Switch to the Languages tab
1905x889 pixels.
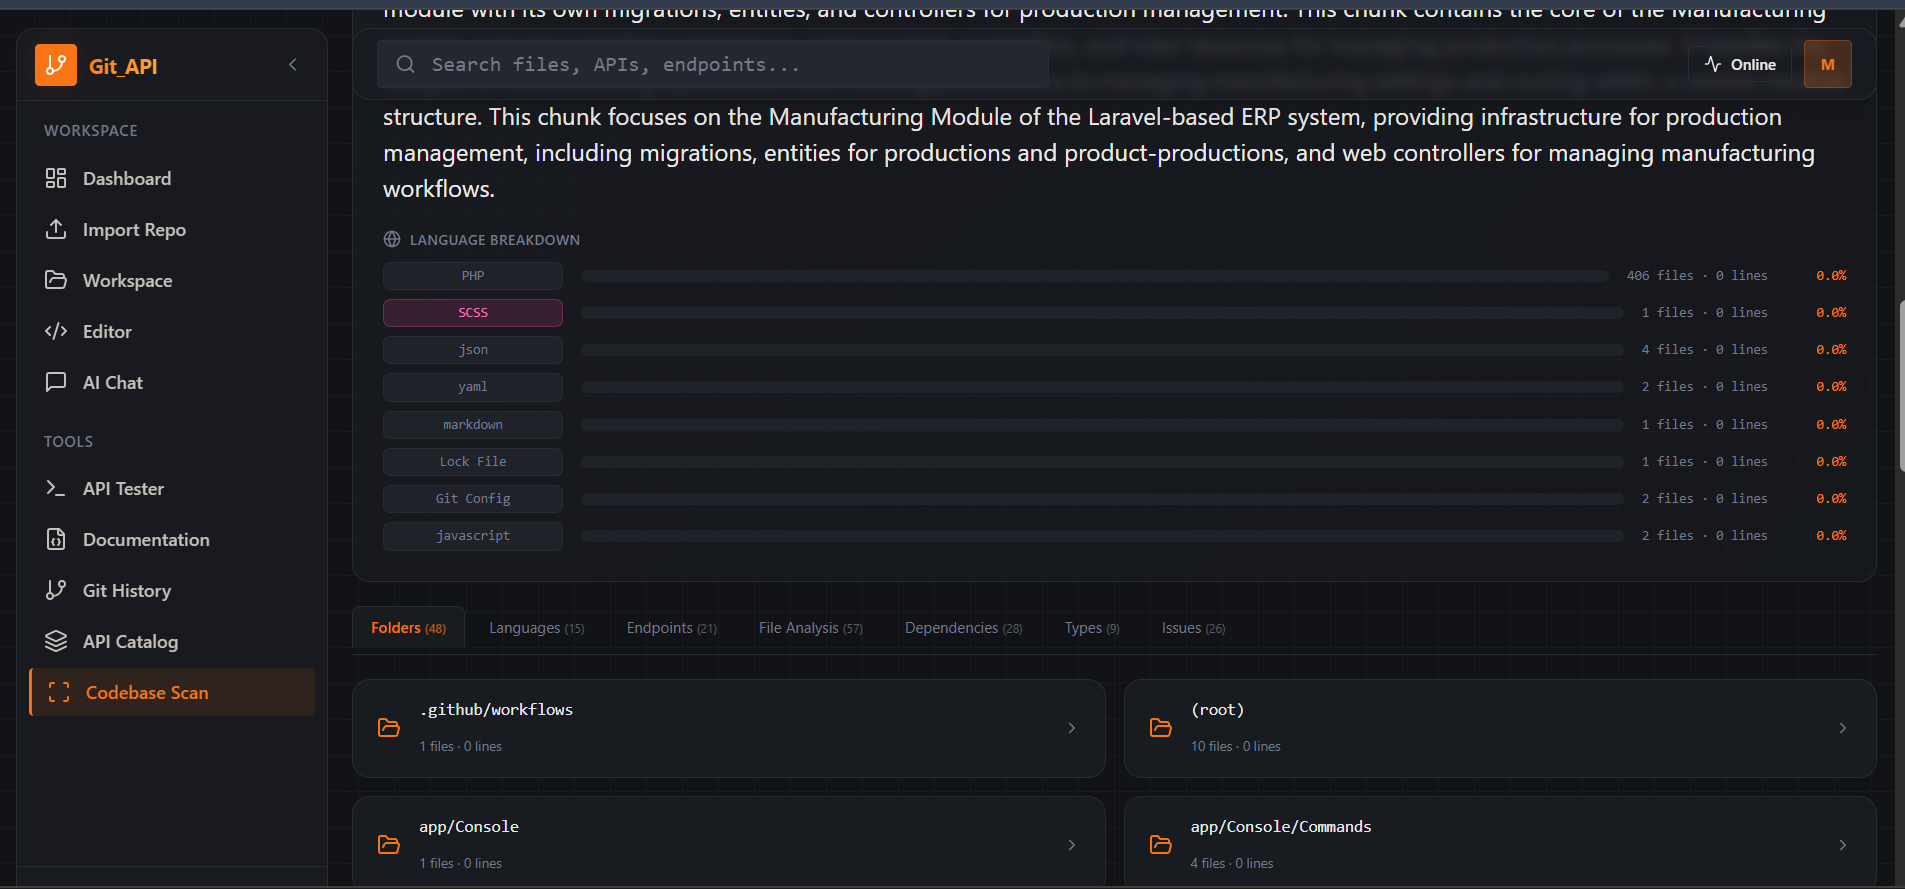536,628
